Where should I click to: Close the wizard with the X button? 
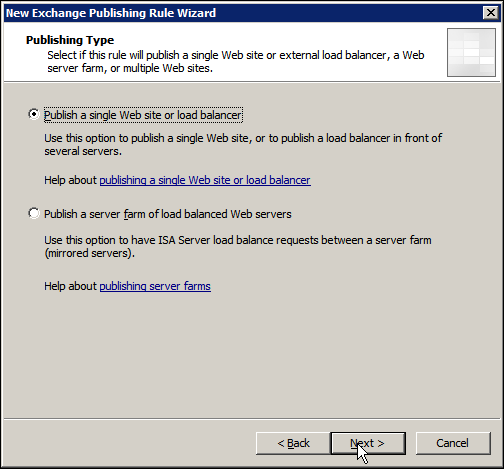tap(491, 13)
